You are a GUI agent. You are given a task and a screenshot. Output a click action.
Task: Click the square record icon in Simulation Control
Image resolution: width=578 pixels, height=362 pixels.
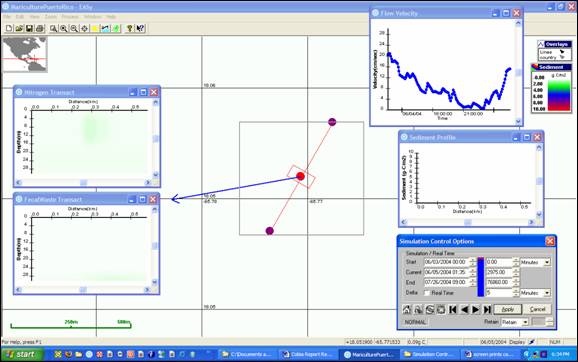coord(441,310)
